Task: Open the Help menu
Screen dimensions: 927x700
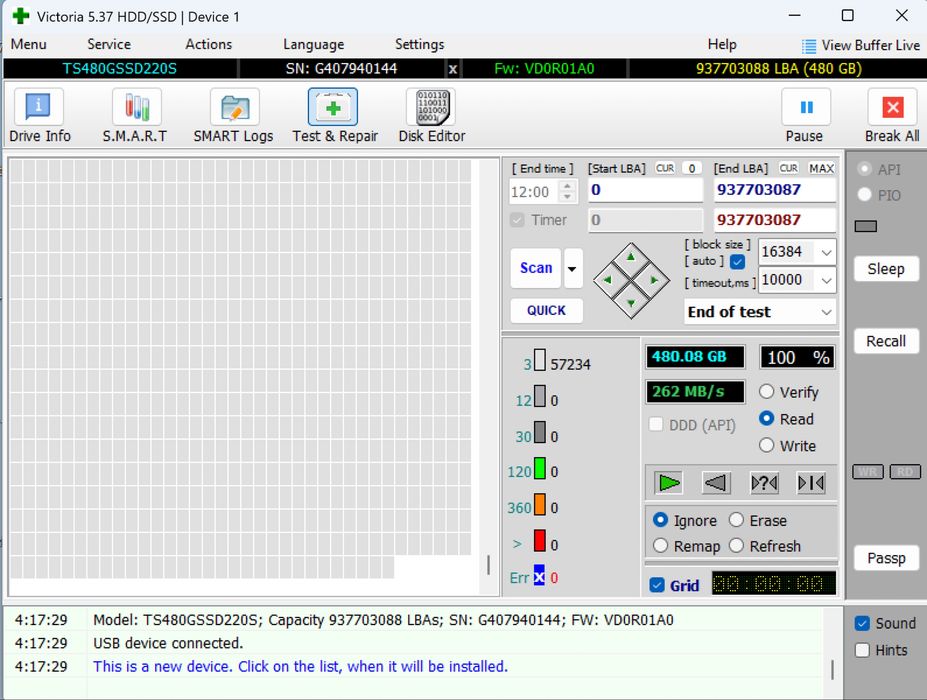Action: tap(722, 44)
